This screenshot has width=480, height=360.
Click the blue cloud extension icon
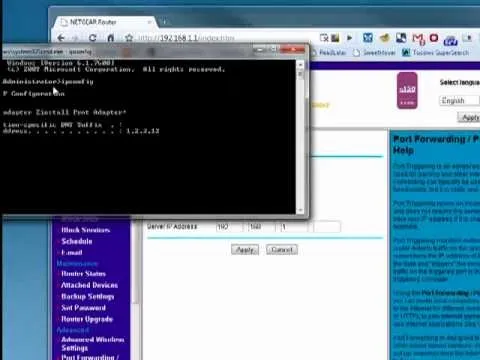pyautogui.click(x=450, y=40)
